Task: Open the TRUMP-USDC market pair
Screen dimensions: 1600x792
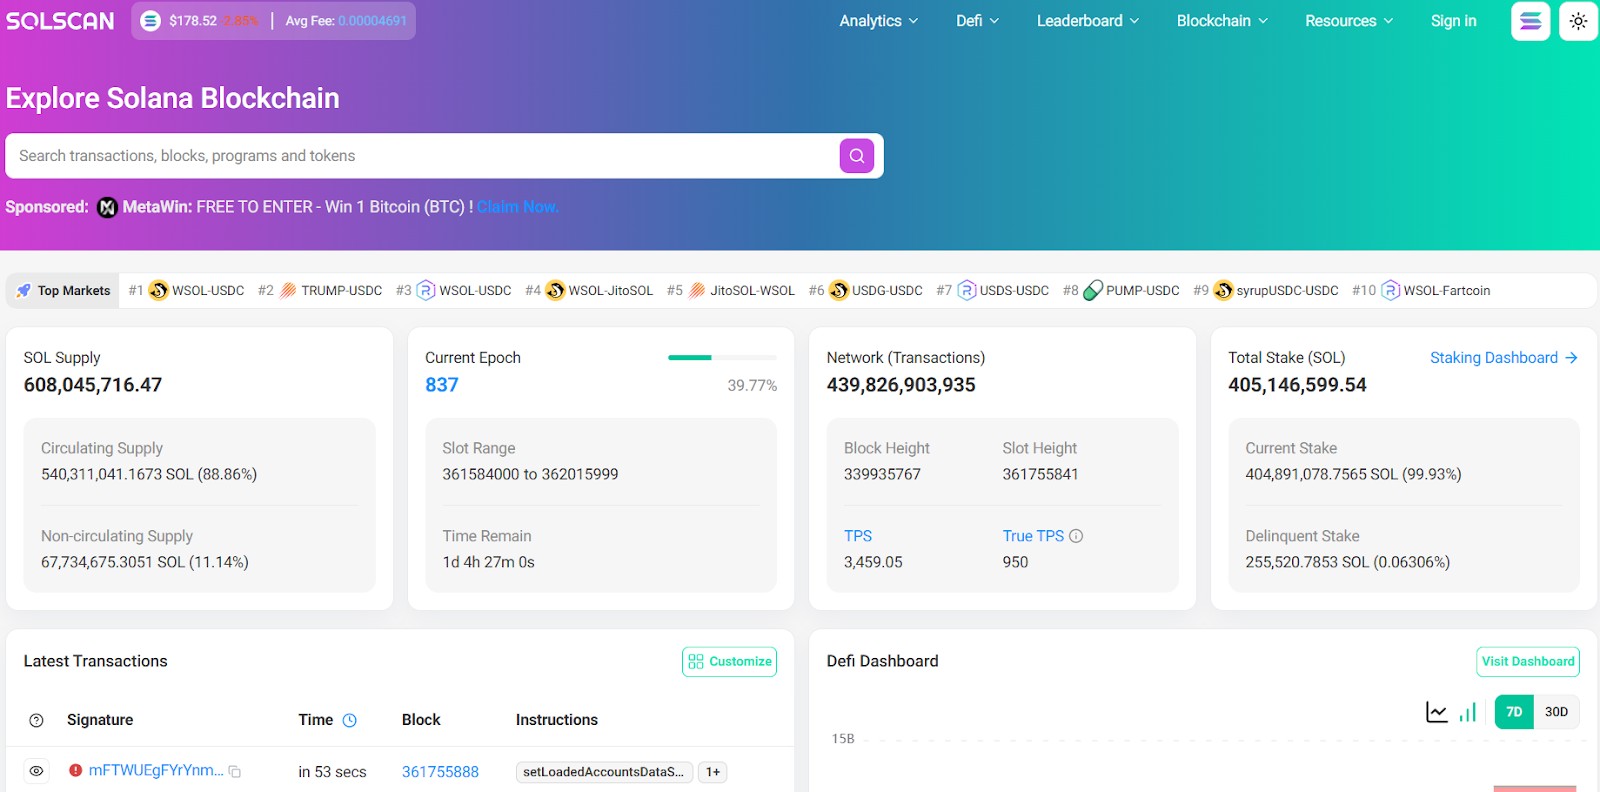Action: tap(342, 291)
